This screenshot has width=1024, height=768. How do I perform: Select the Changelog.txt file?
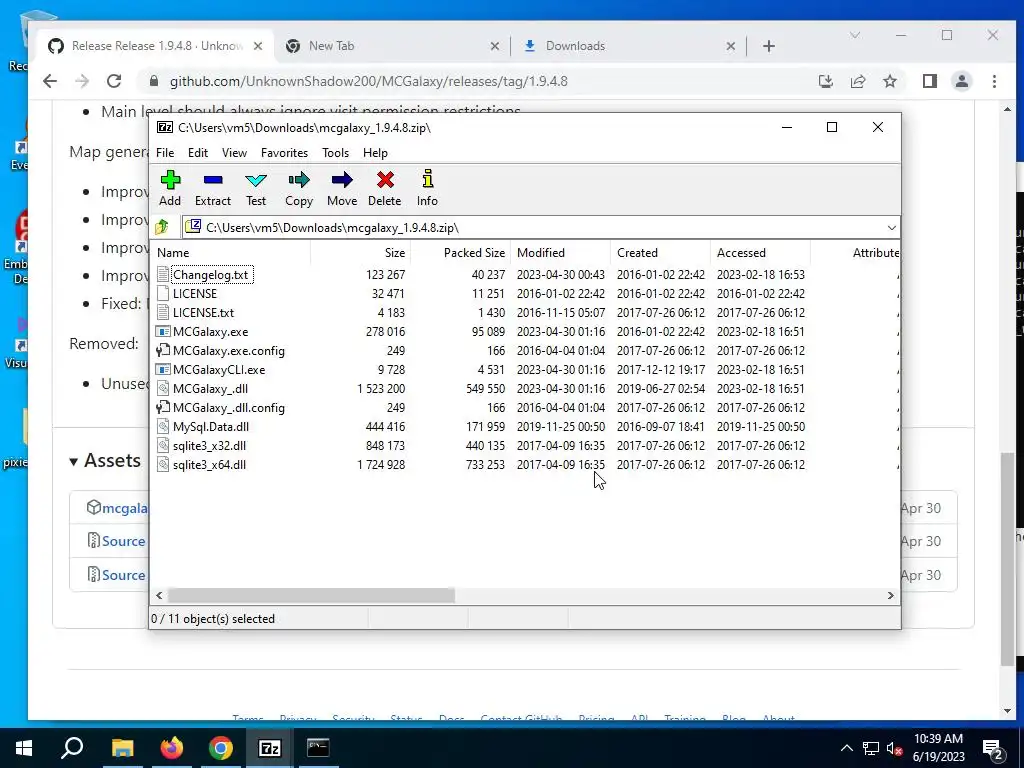pos(210,275)
